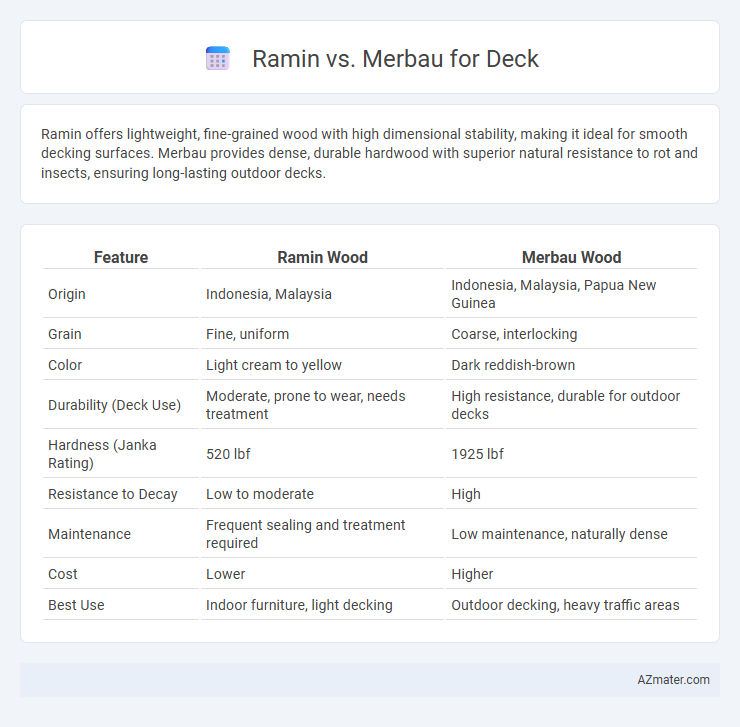740x727 pixels.
Task: Select the 'High' decay resistance cell
Action: (466, 494)
